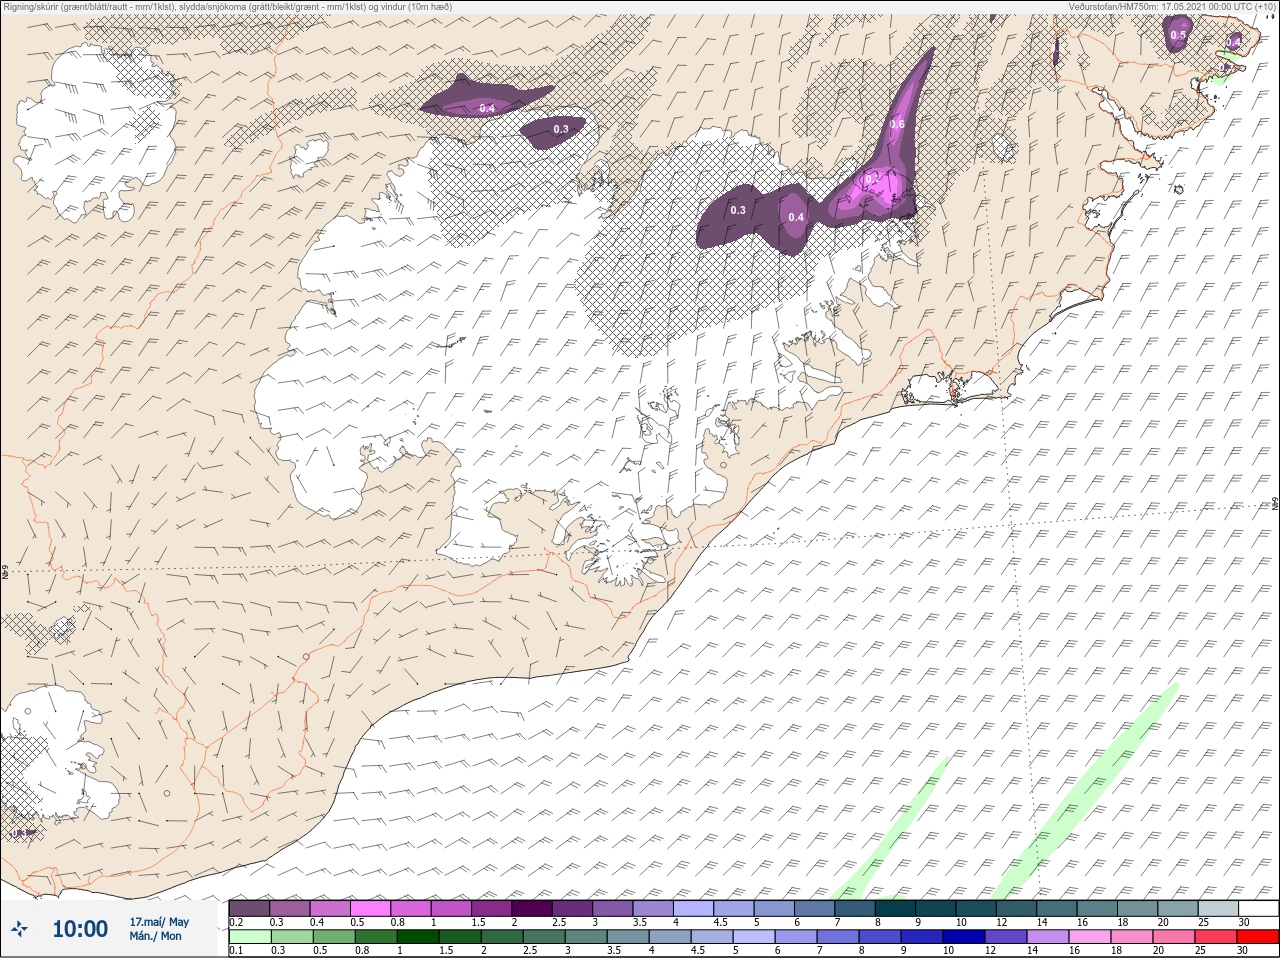Click the date text '17.maí/ May'

159,922
